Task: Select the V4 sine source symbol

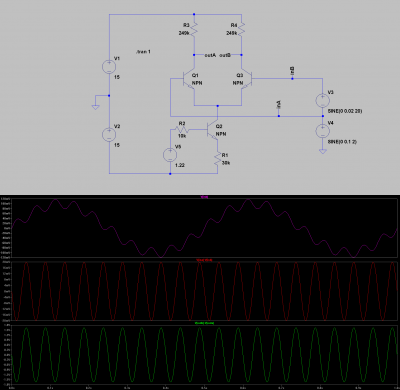Action: [x=323, y=131]
